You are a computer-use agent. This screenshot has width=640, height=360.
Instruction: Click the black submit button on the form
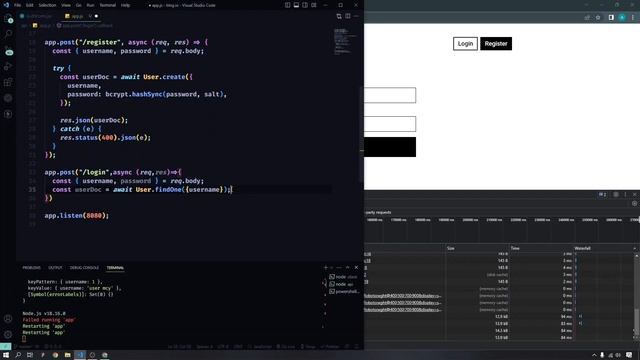[390, 147]
